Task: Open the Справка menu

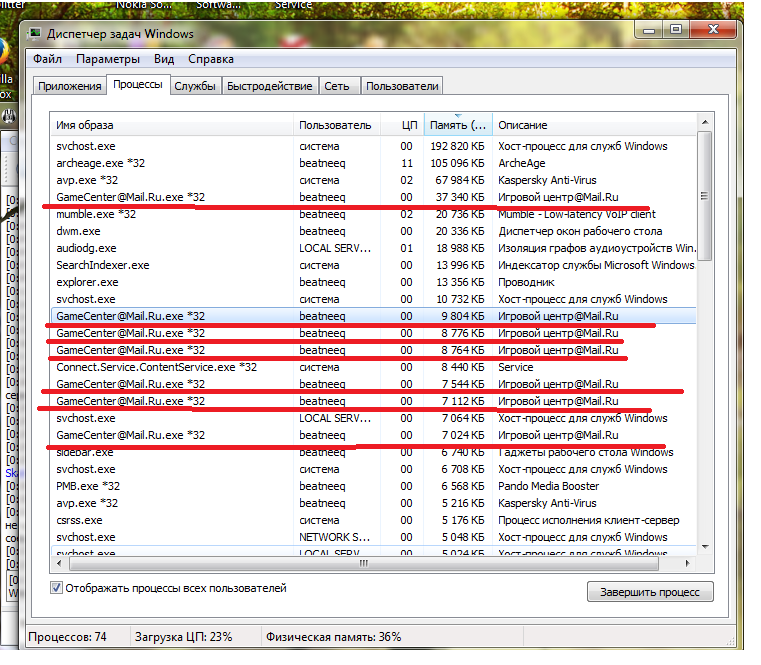Action: tap(211, 59)
